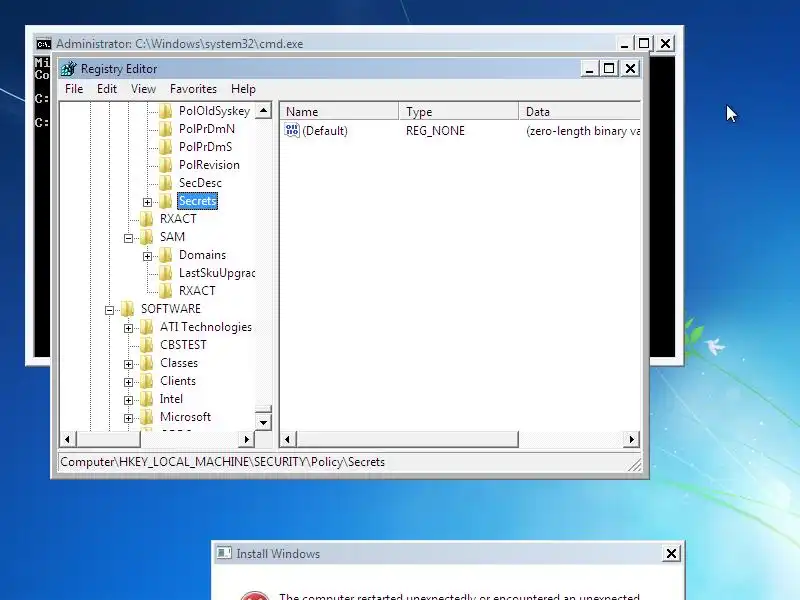
Task: Expand the Intel key
Action: [129, 400]
